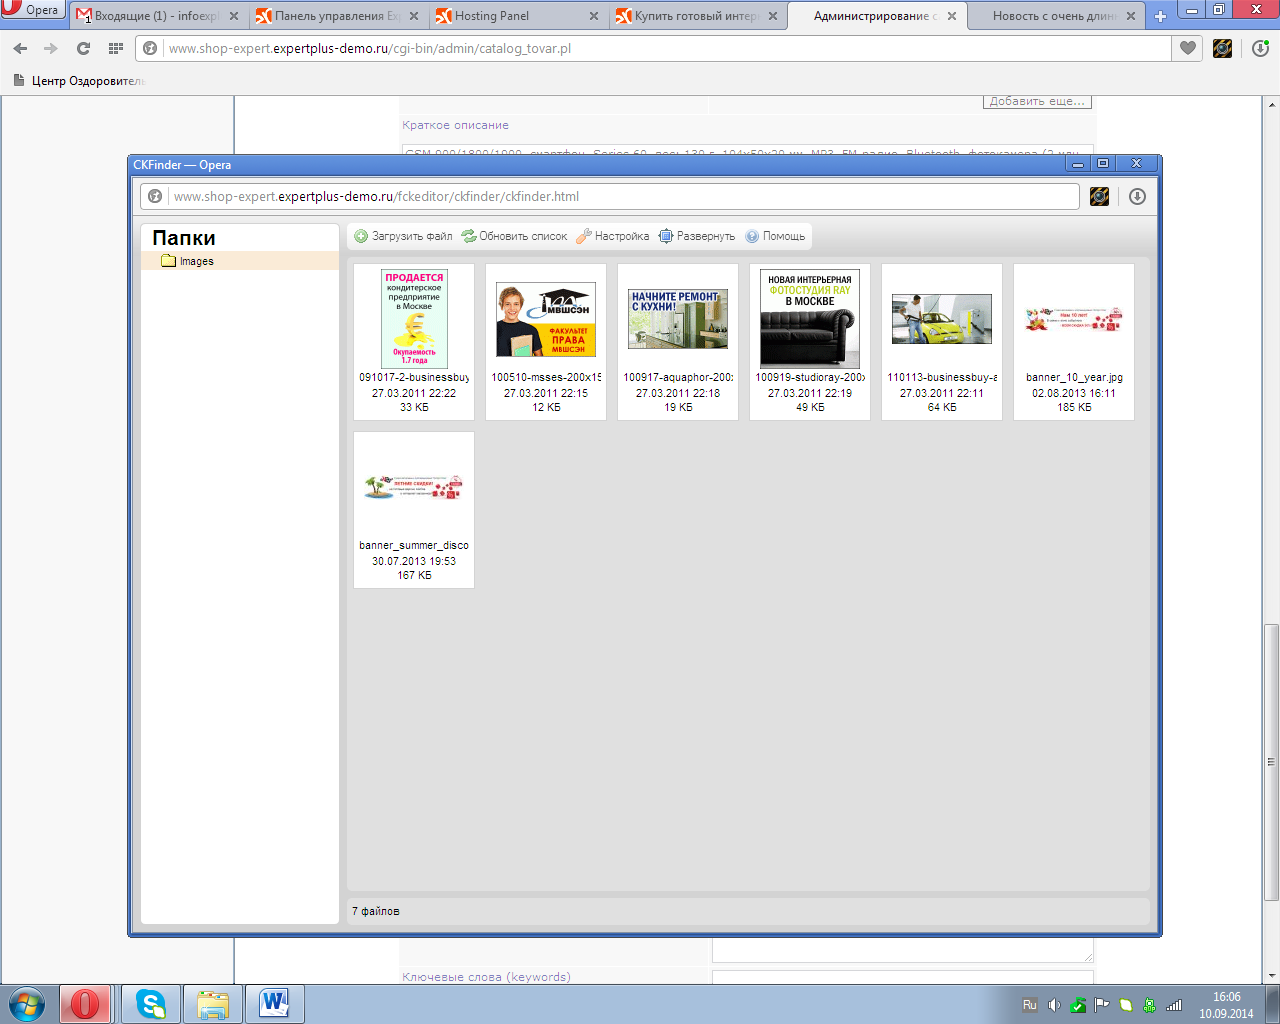Click the Добавить еще button
Screen dimensions: 1280x1024
pos(1037,101)
